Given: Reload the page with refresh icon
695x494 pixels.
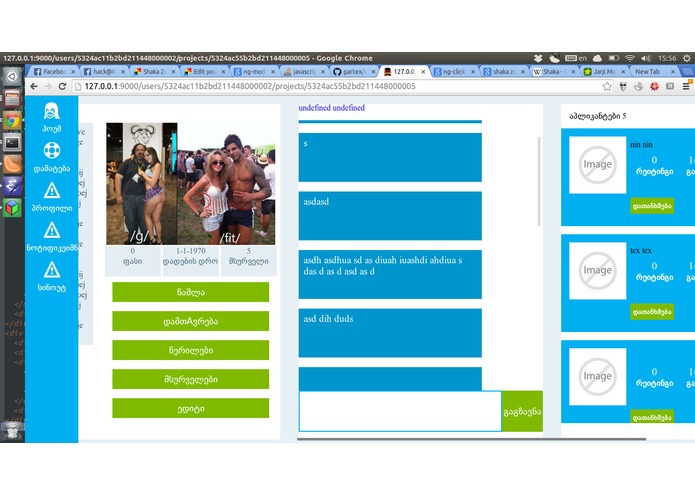Looking at the screenshot, I should [x=62, y=86].
